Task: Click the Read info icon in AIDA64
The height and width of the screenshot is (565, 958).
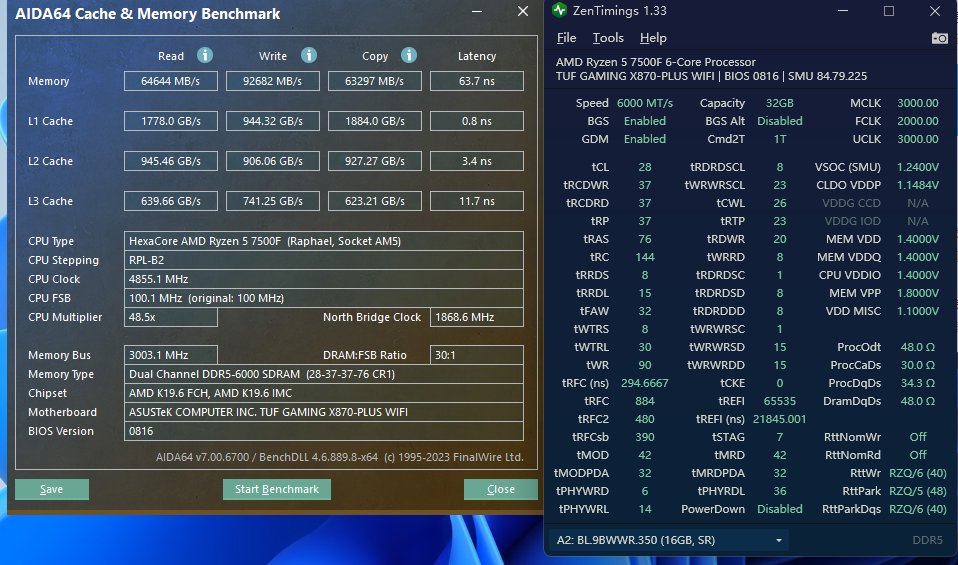Action: (x=205, y=56)
